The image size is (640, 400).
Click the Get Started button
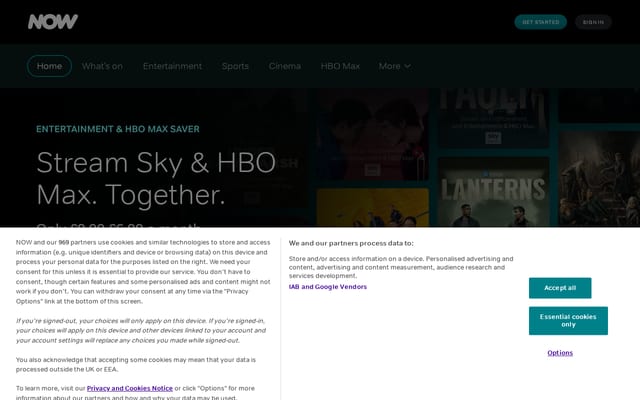pos(540,22)
